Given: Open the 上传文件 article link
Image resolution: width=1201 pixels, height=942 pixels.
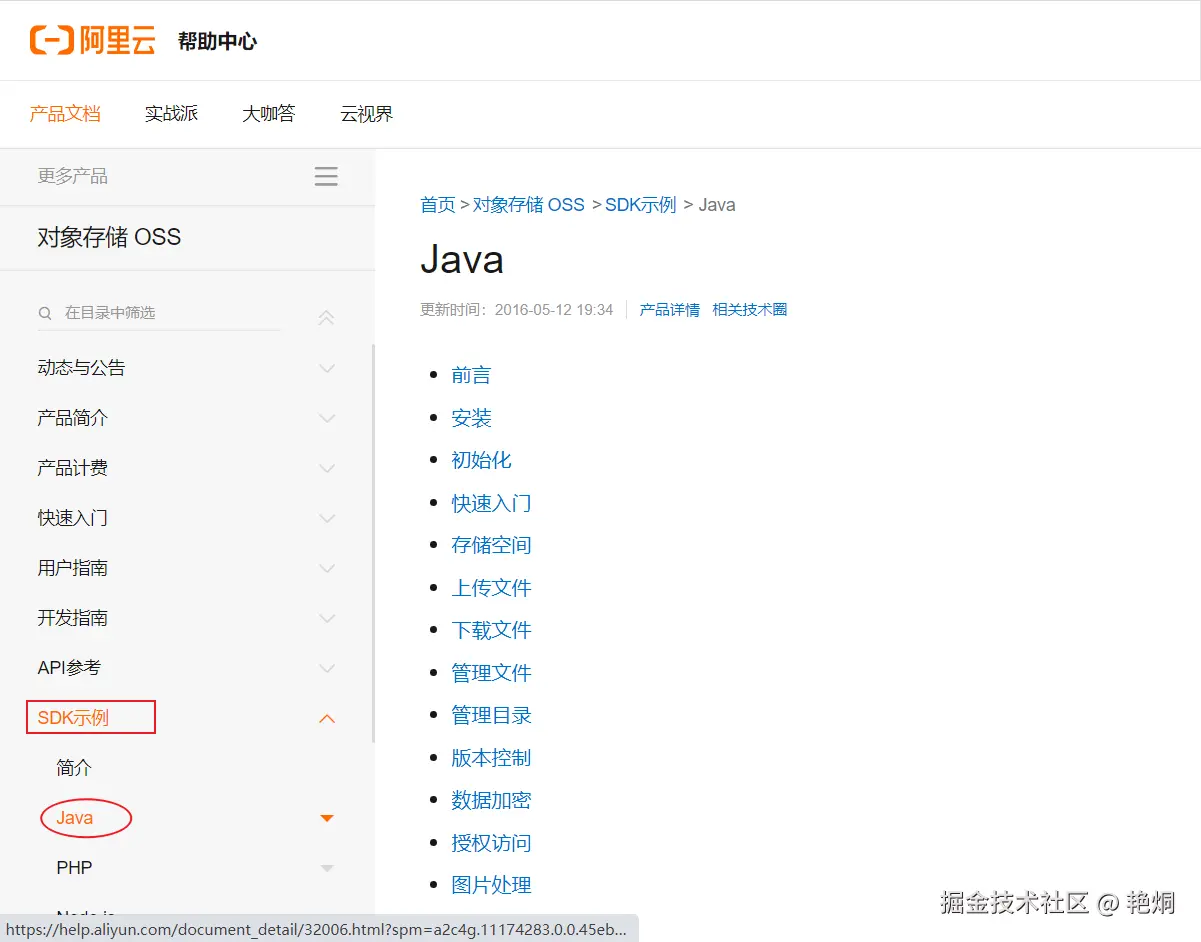Looking at the screenshot, I should coord(491,588).
